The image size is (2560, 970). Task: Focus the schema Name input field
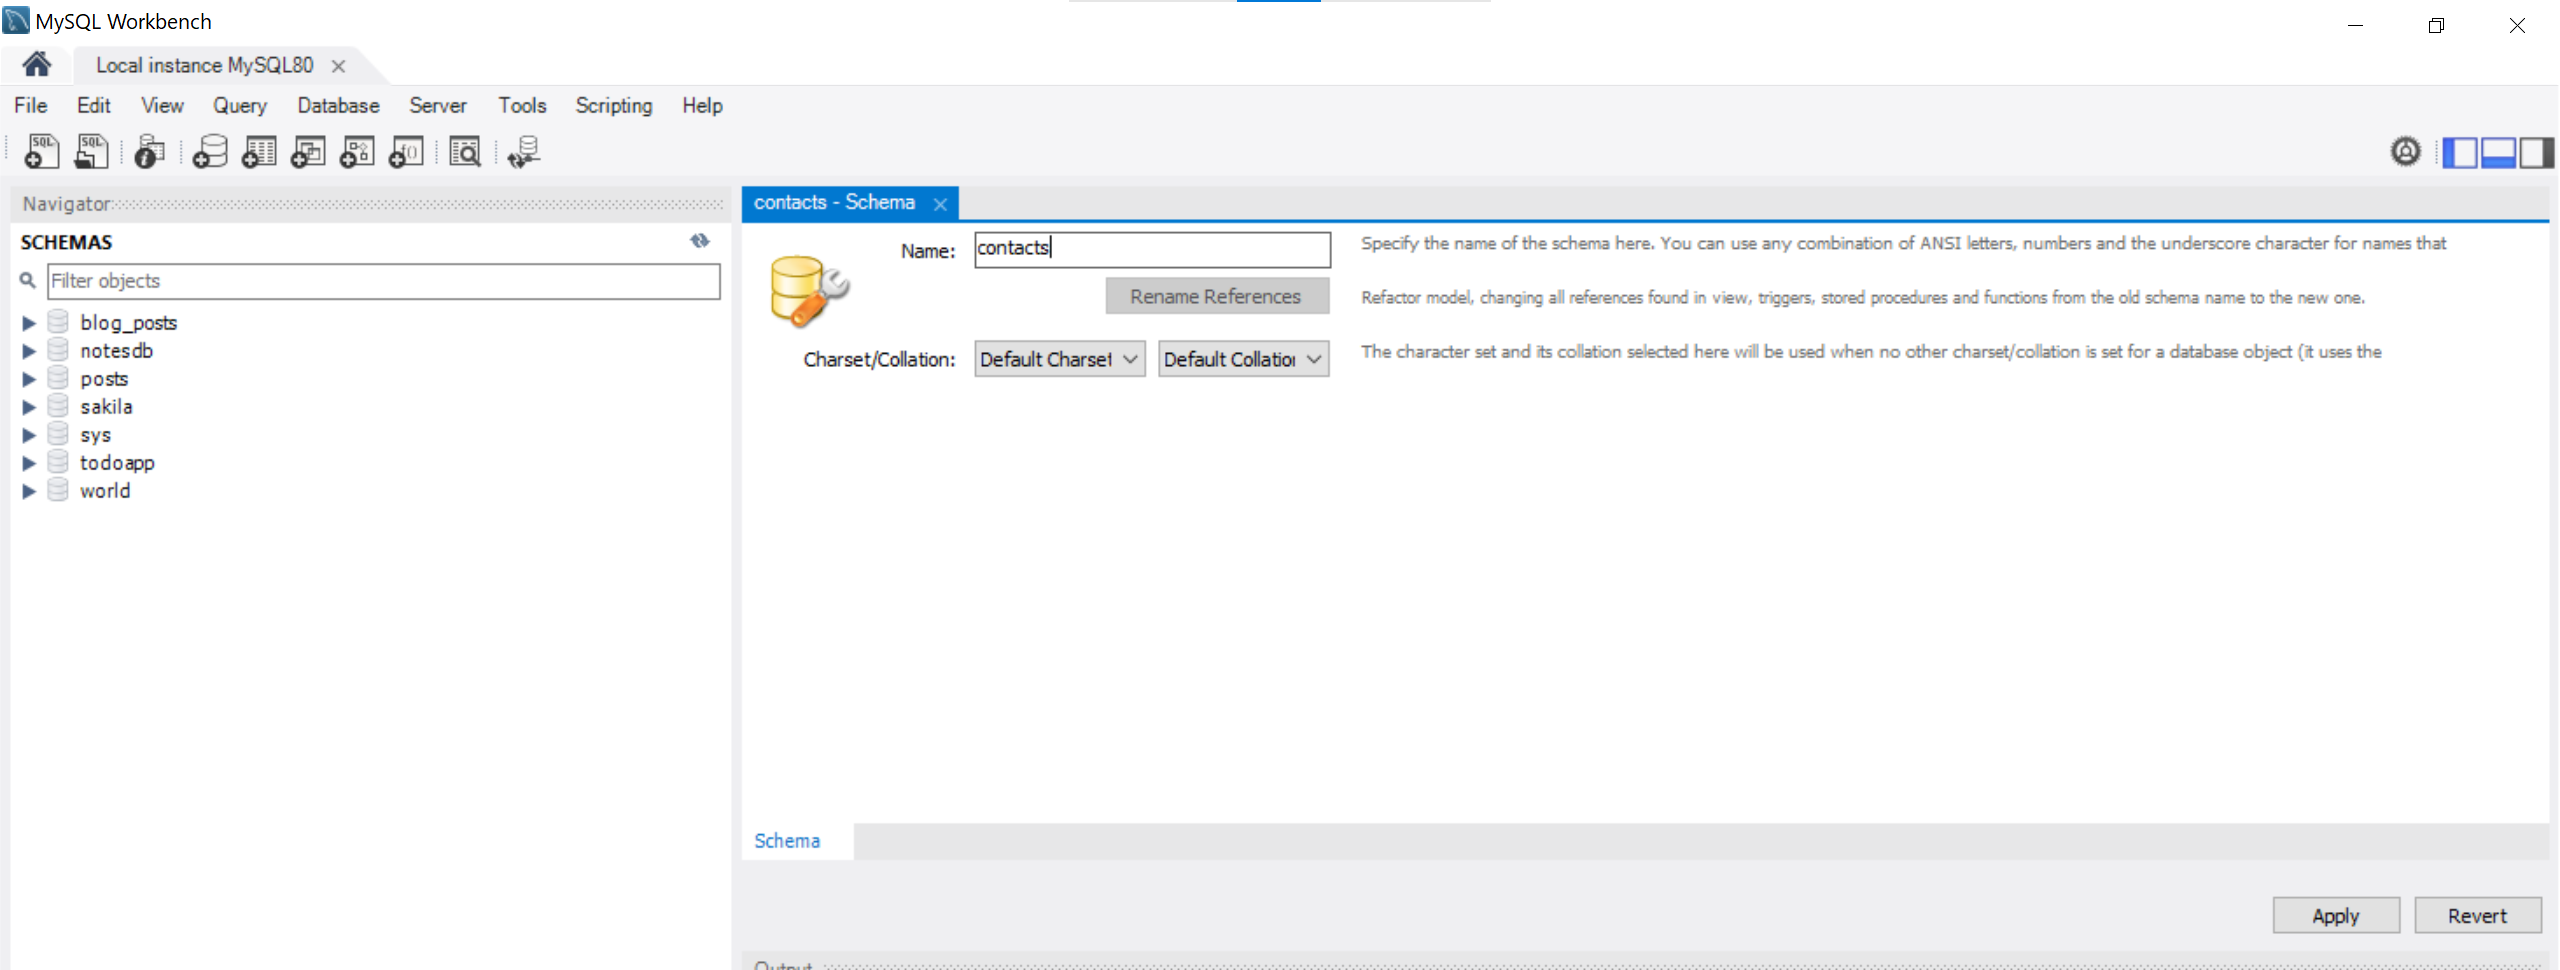(1152, 249)
